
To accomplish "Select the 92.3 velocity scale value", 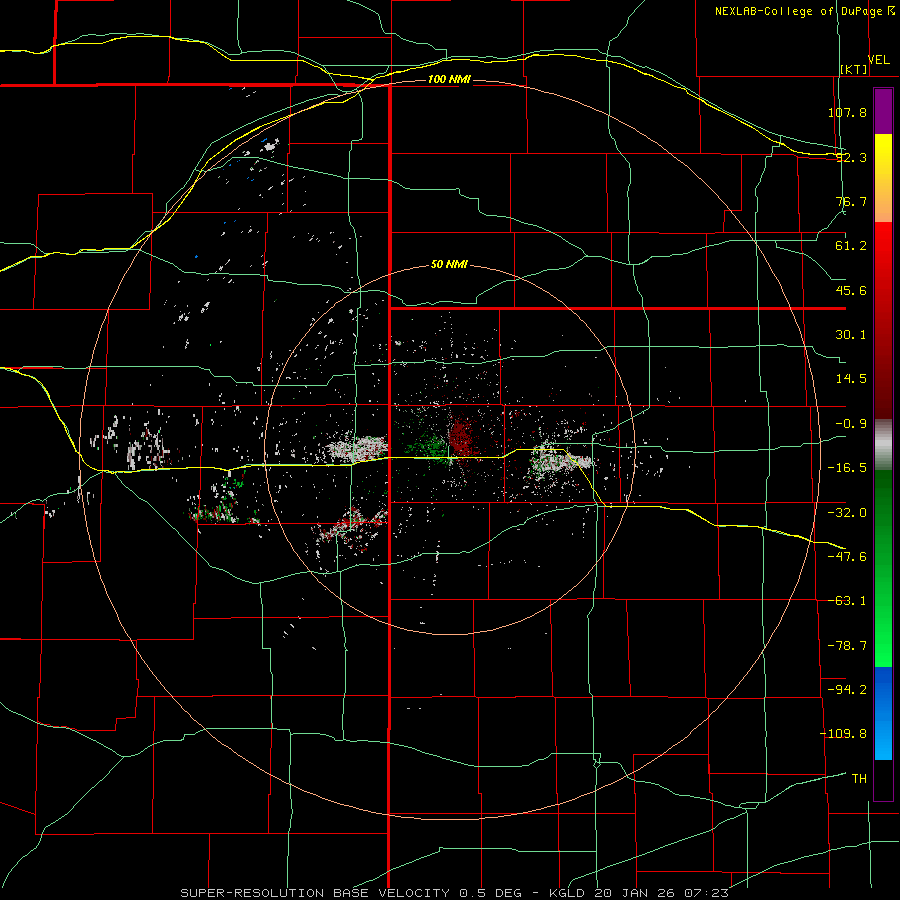I will pyautogui.click(x=851, y=157).
